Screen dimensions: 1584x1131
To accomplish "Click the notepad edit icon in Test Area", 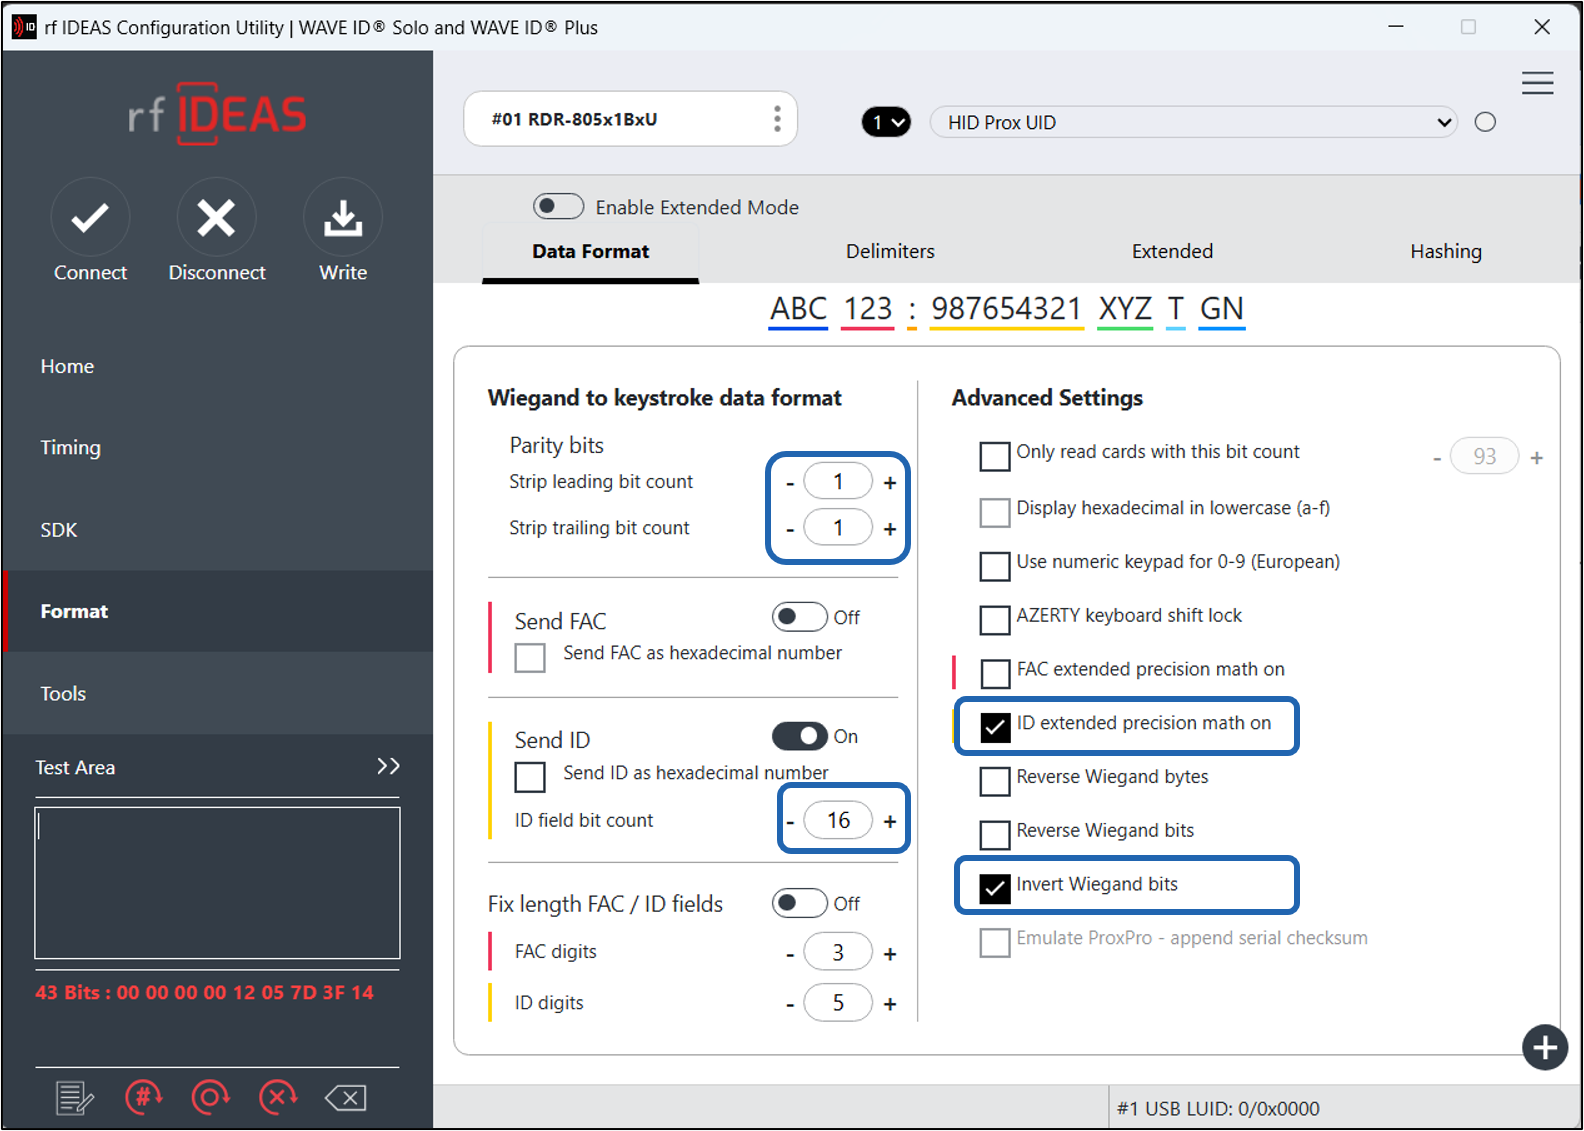I will (x=75, y=1098).
